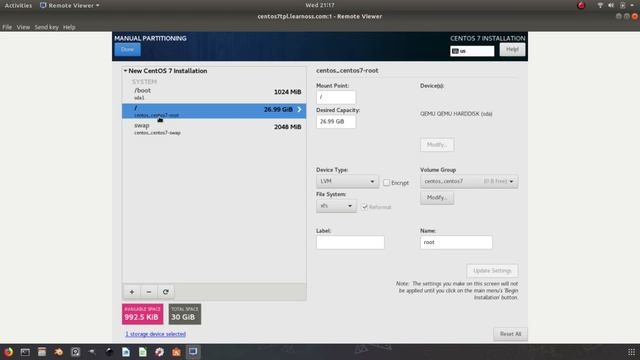Click Activities in the top bar

(x=18, y=5)
